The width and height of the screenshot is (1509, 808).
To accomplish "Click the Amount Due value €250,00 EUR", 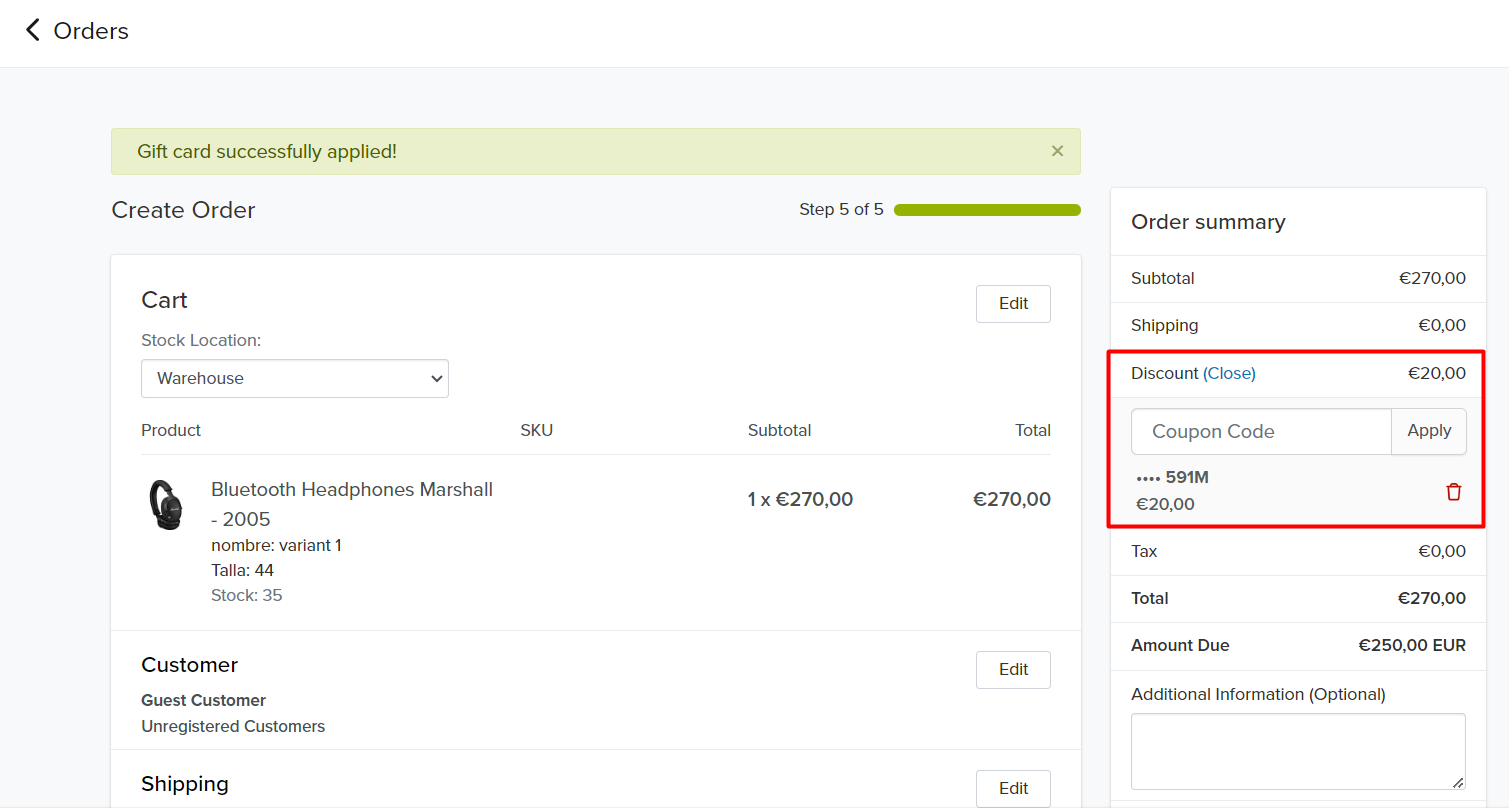I will pyautogui.click(x=1411, y=646).
